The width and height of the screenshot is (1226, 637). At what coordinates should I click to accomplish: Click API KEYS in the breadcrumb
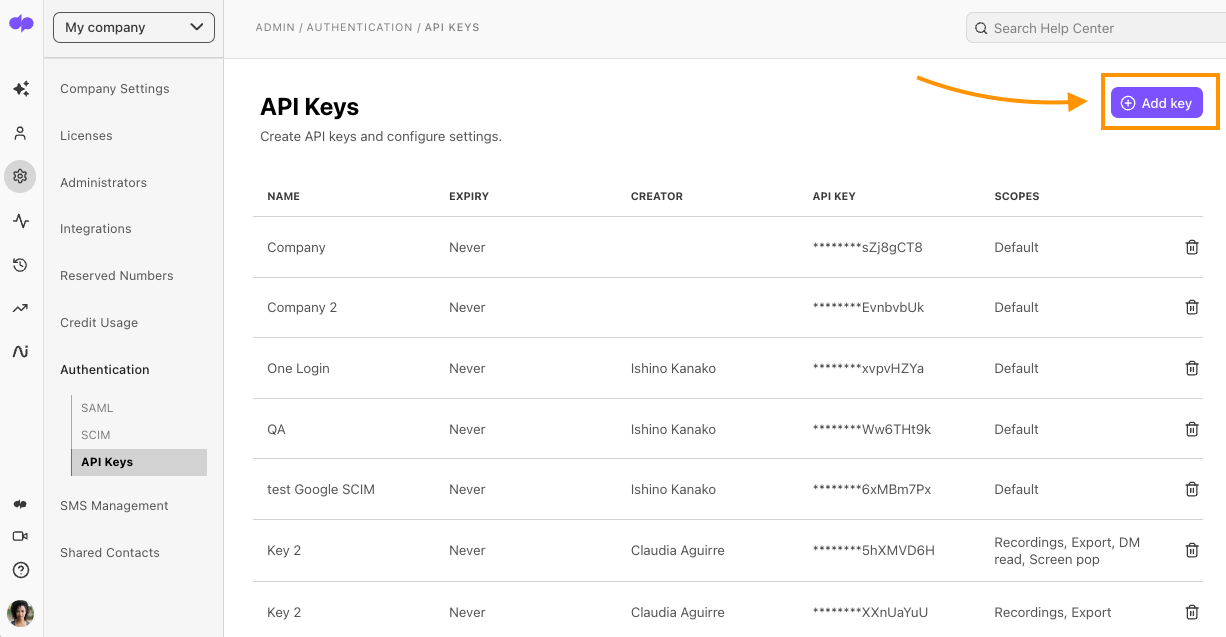(x=452, y=27)
